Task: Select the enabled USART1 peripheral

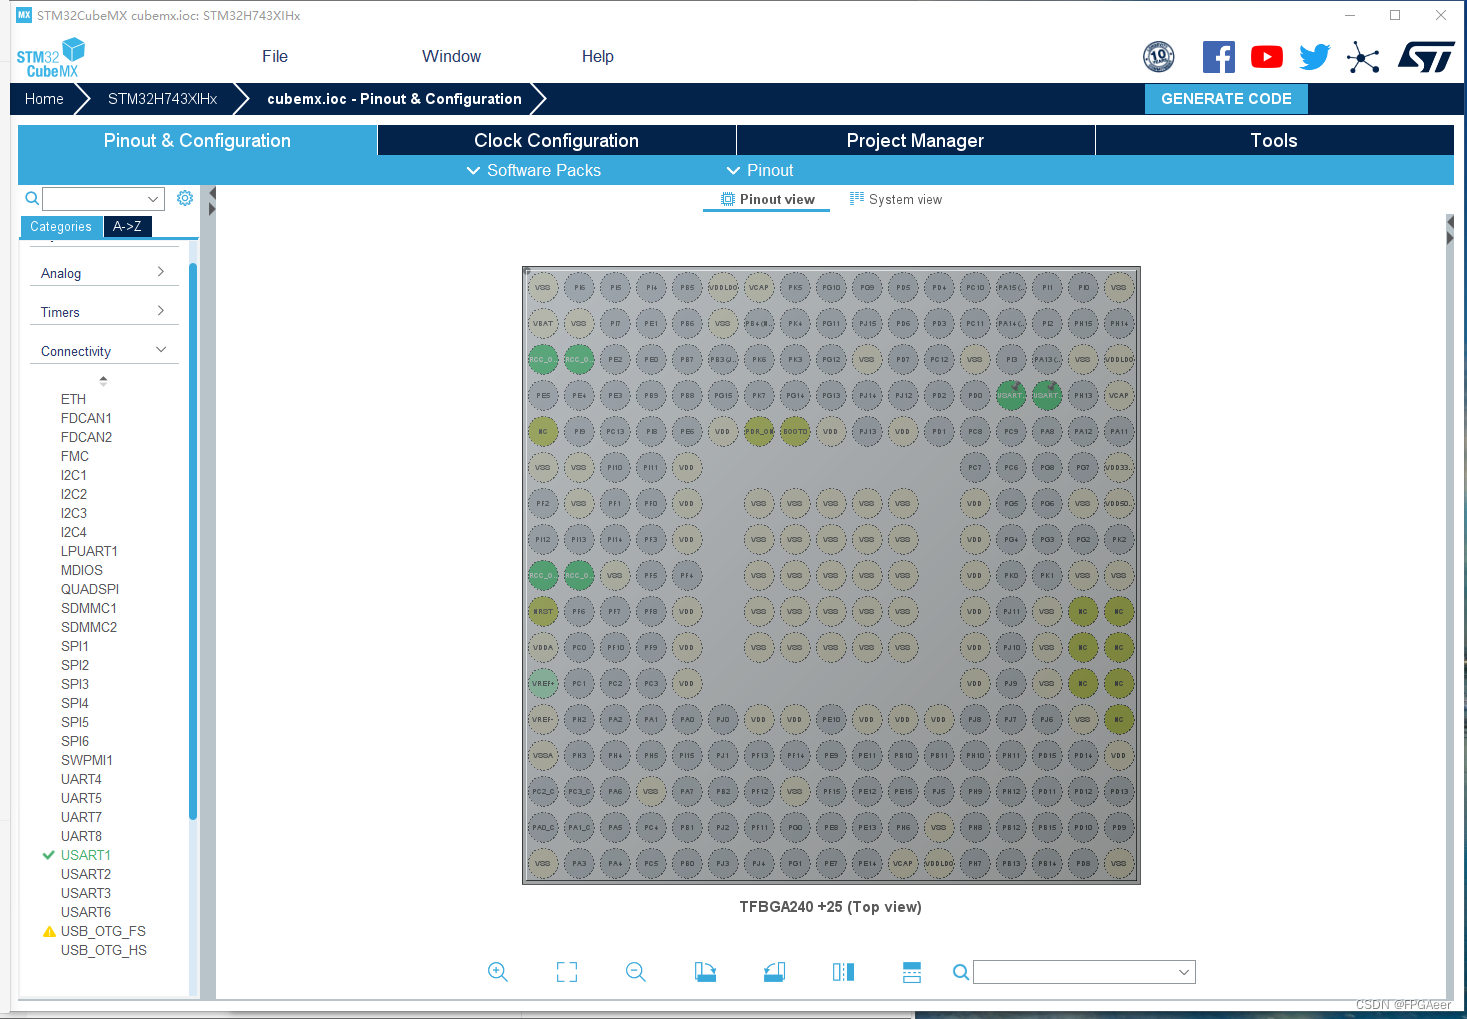Action: (x=86, y=855)
